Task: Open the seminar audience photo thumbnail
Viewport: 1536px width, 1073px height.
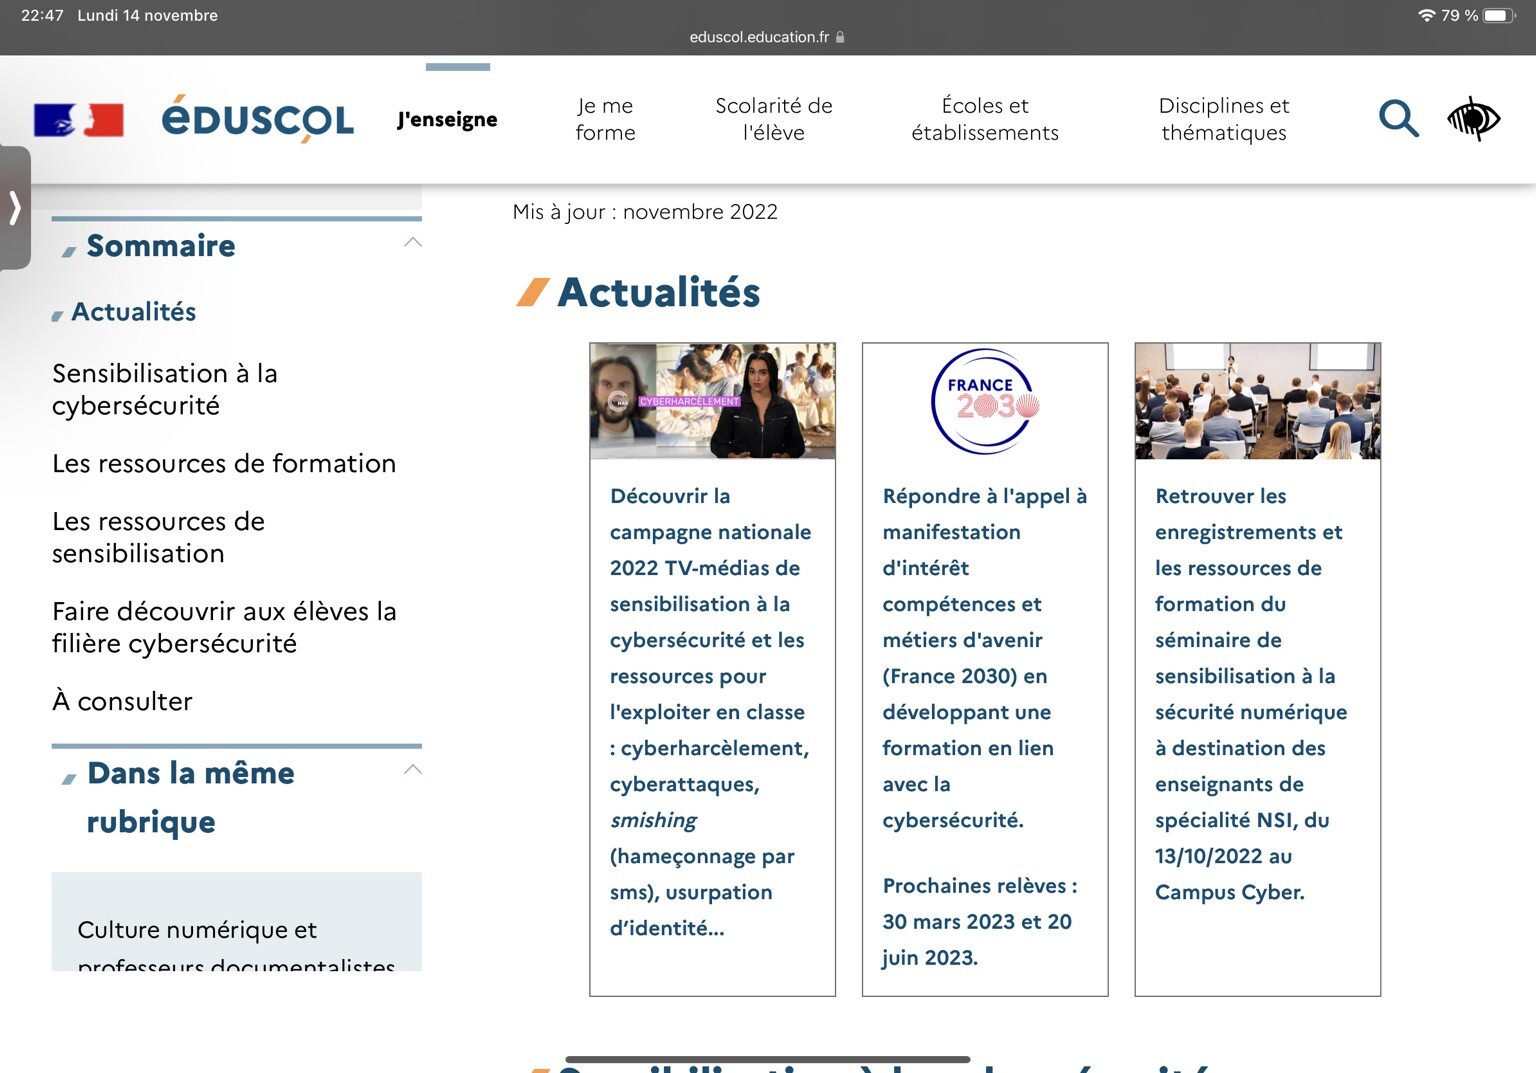Action: coord(1257,401)
